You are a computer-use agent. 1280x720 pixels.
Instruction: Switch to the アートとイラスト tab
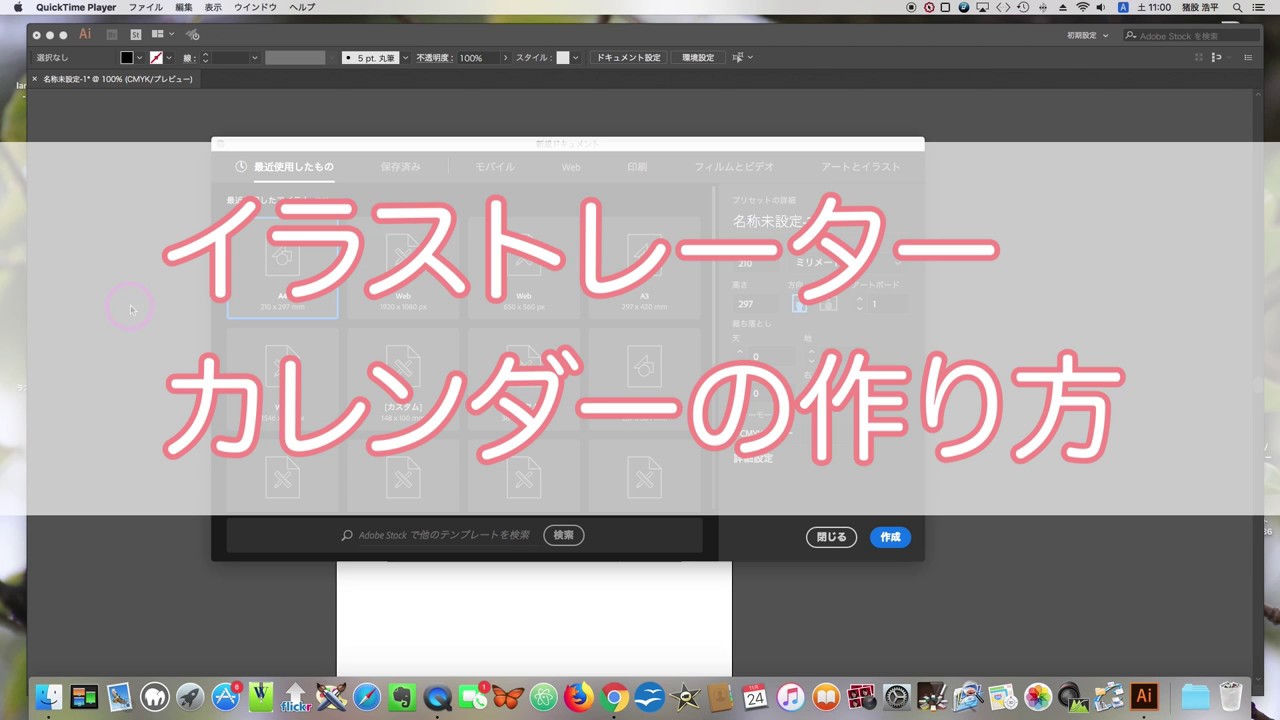[860, 167]
